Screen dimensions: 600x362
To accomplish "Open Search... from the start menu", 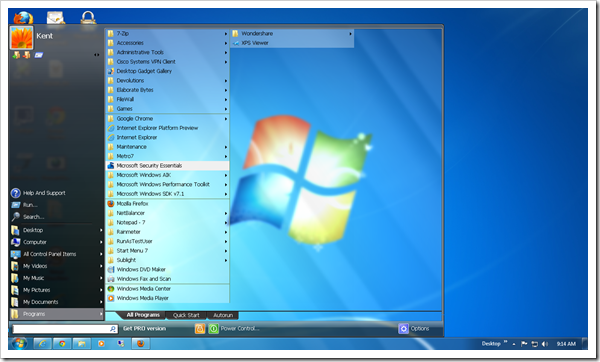I will [x=57, y=217].
